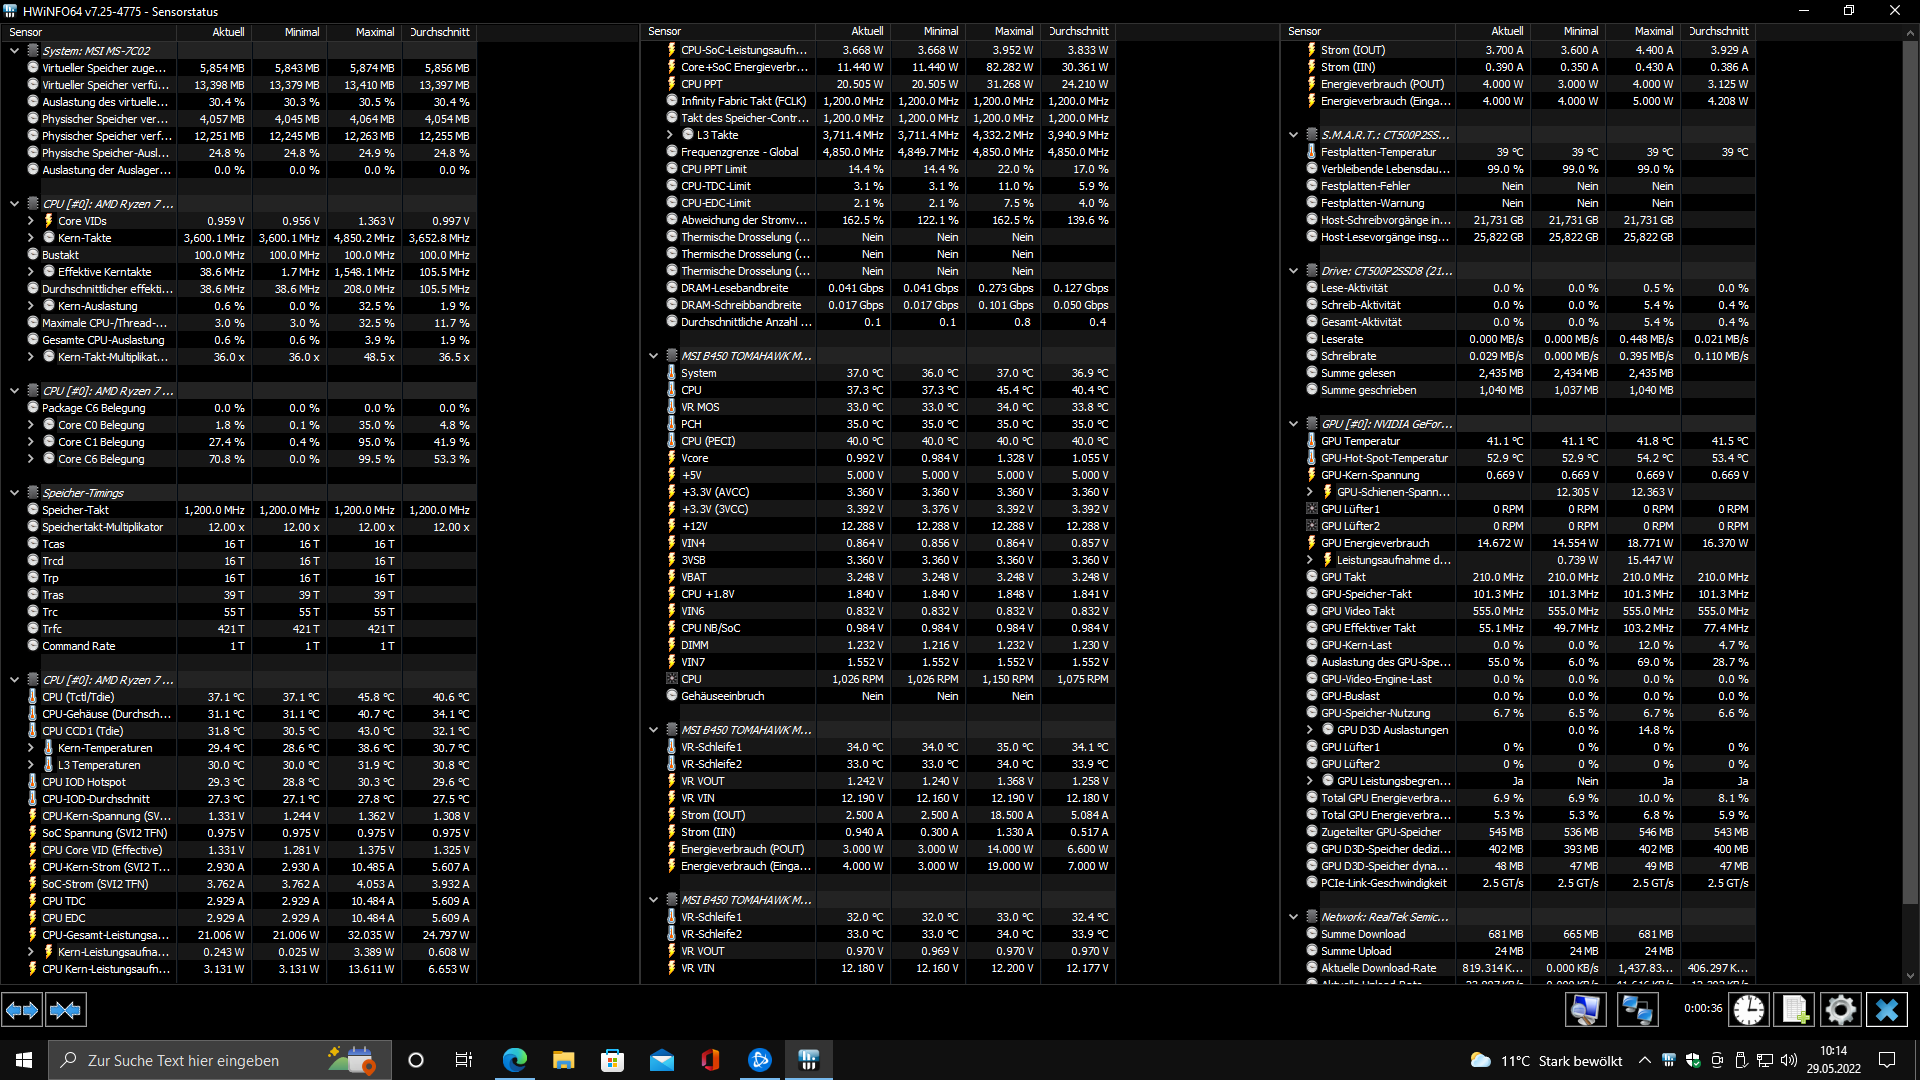The height and width of the screenshot is (1080, 1920).
Task: Click the network computers icon in the bottom toolbar
Action: click(1637, 1010)
